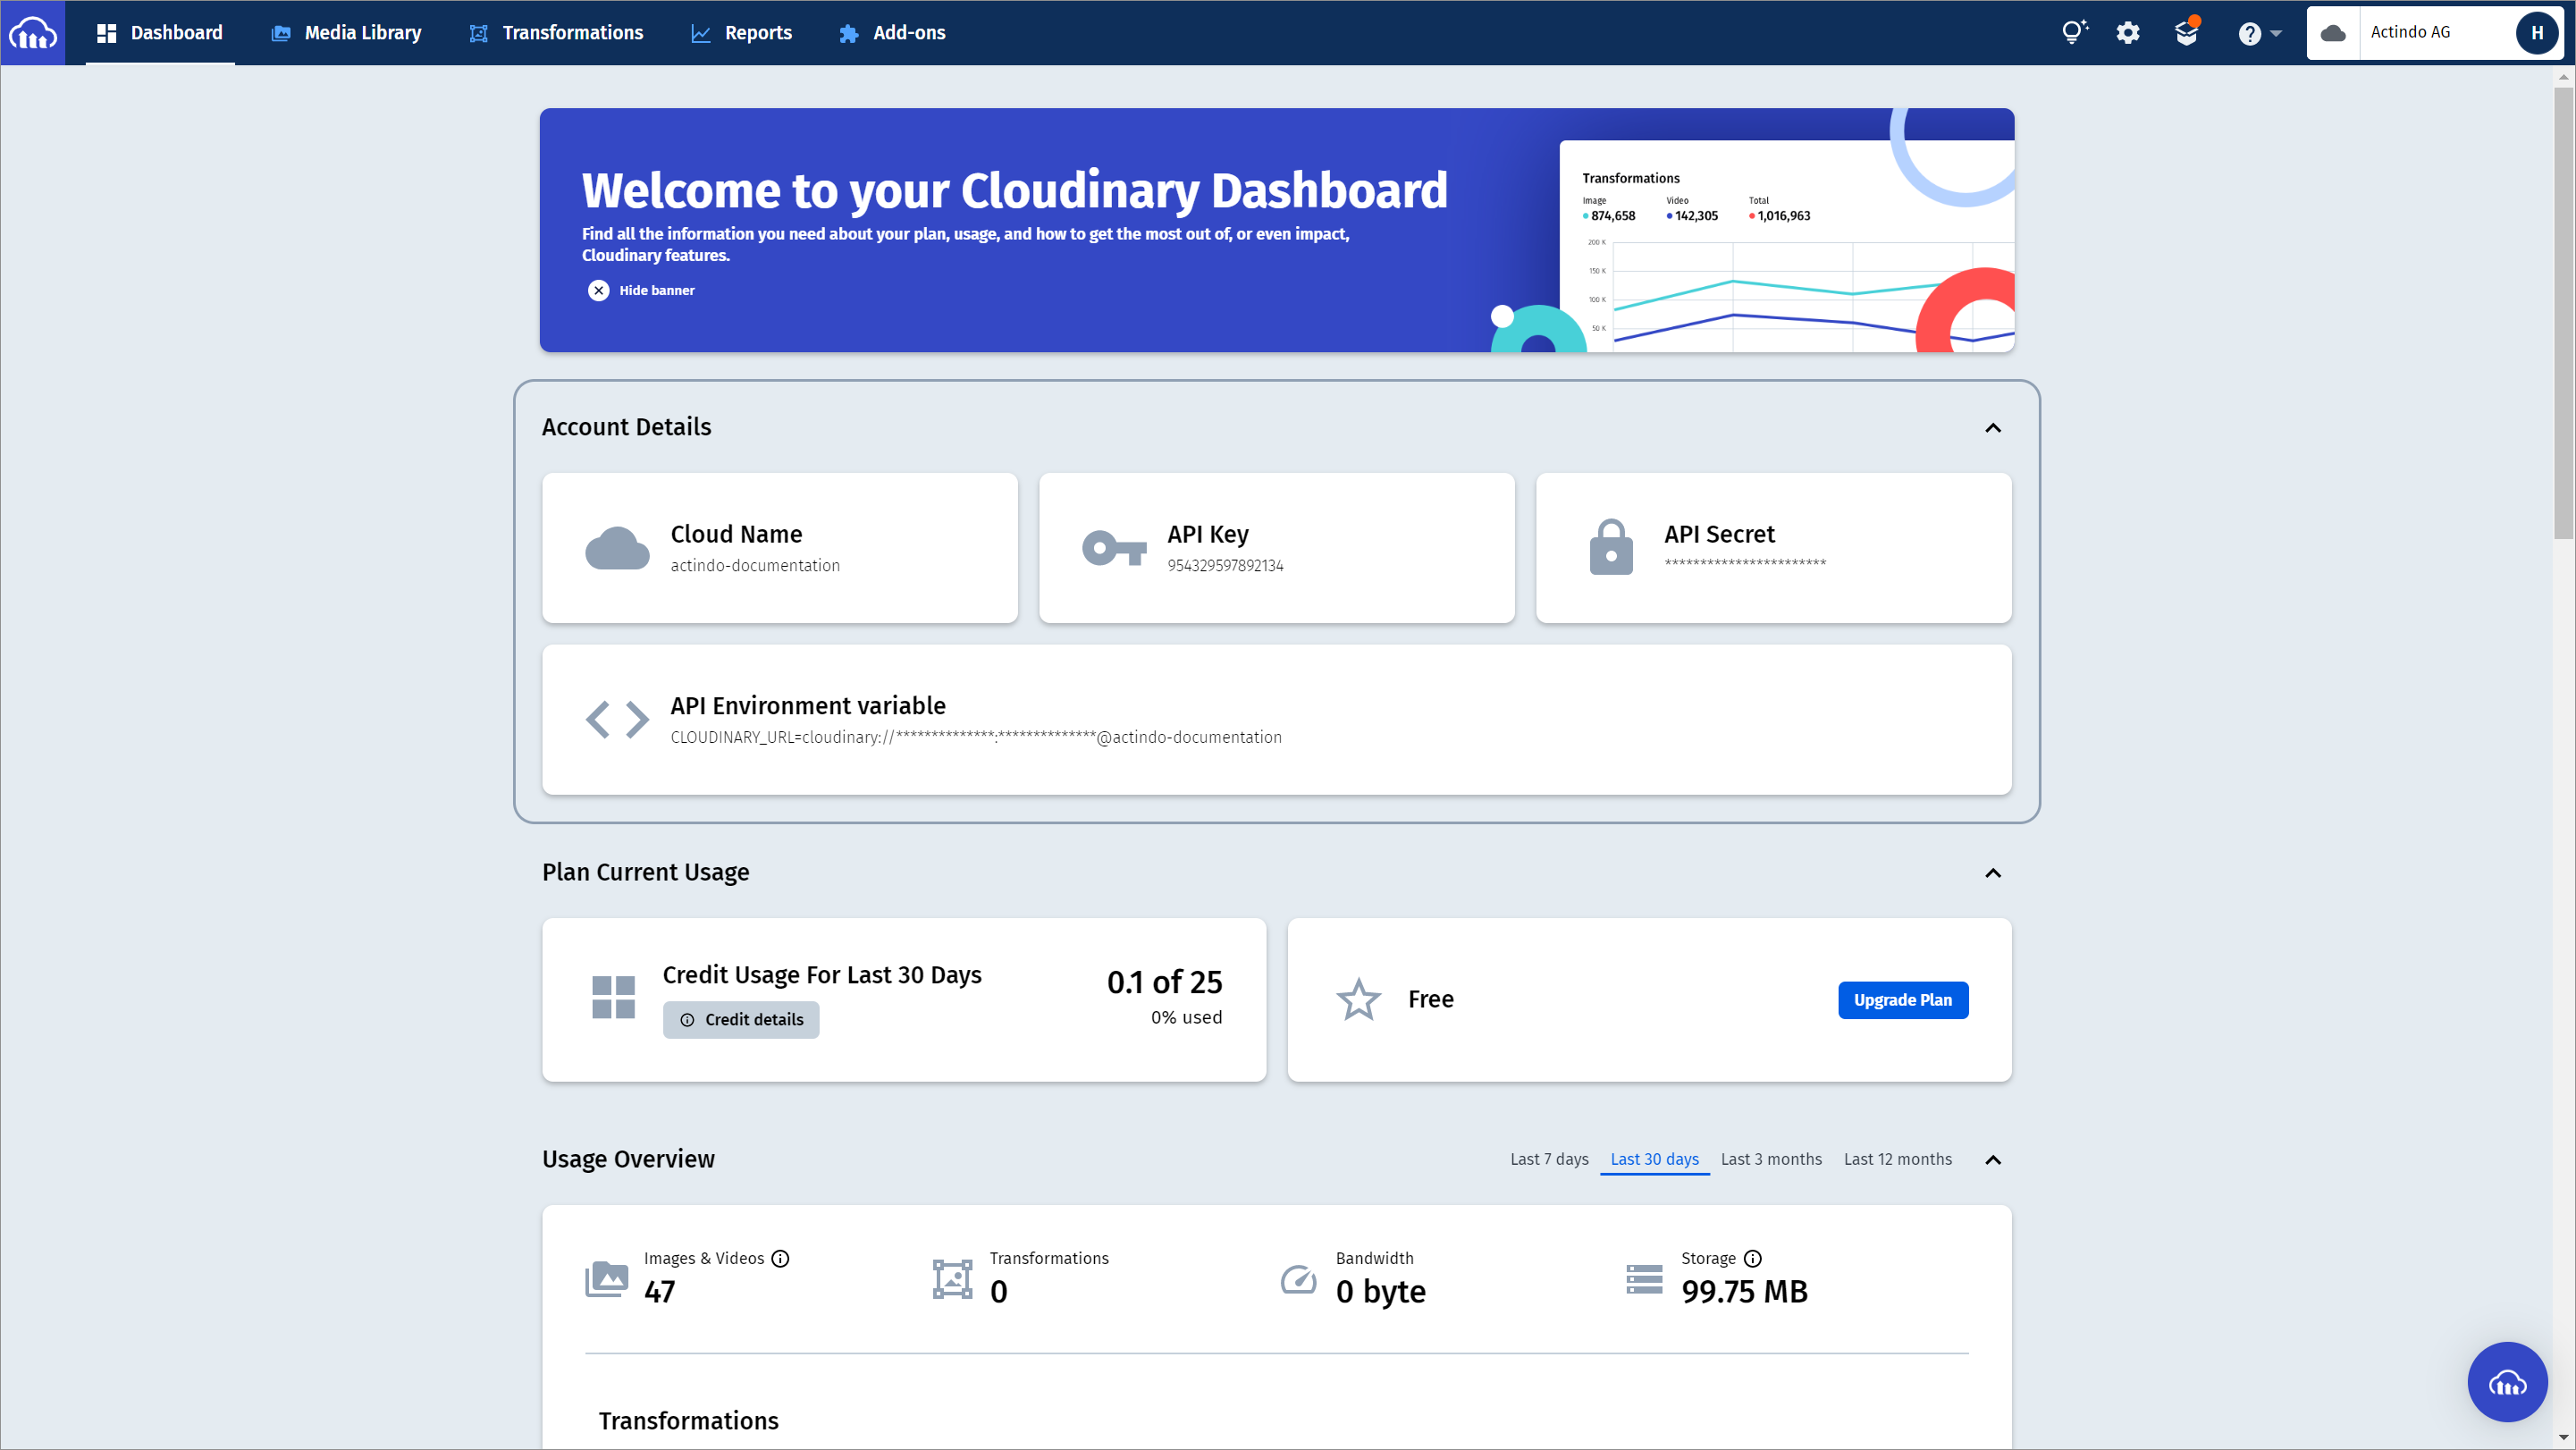Screen dimensions: 2576x1450
Task: Select the Last 7 days range
Action: click(x=1549, y=1159)
